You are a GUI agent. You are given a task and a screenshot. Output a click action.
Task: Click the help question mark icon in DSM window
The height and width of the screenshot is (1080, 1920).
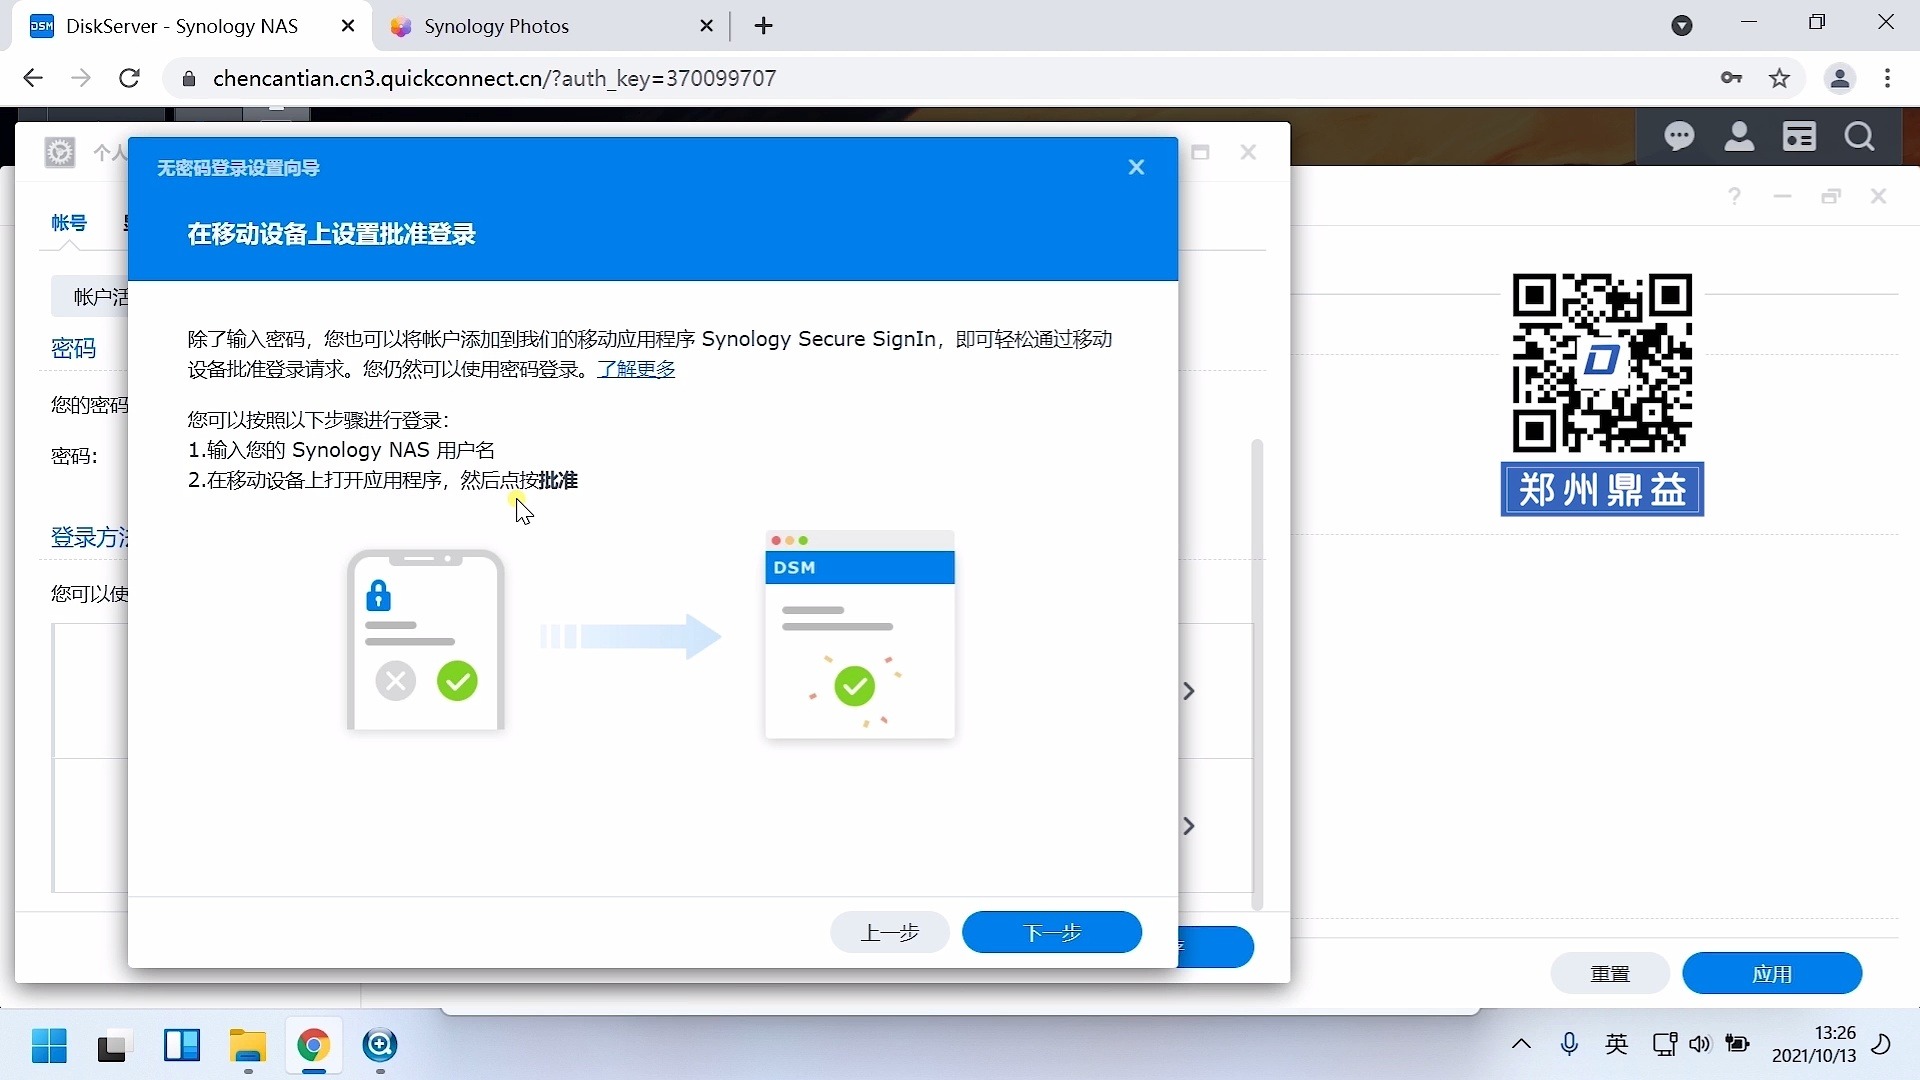click(1736, 196)
